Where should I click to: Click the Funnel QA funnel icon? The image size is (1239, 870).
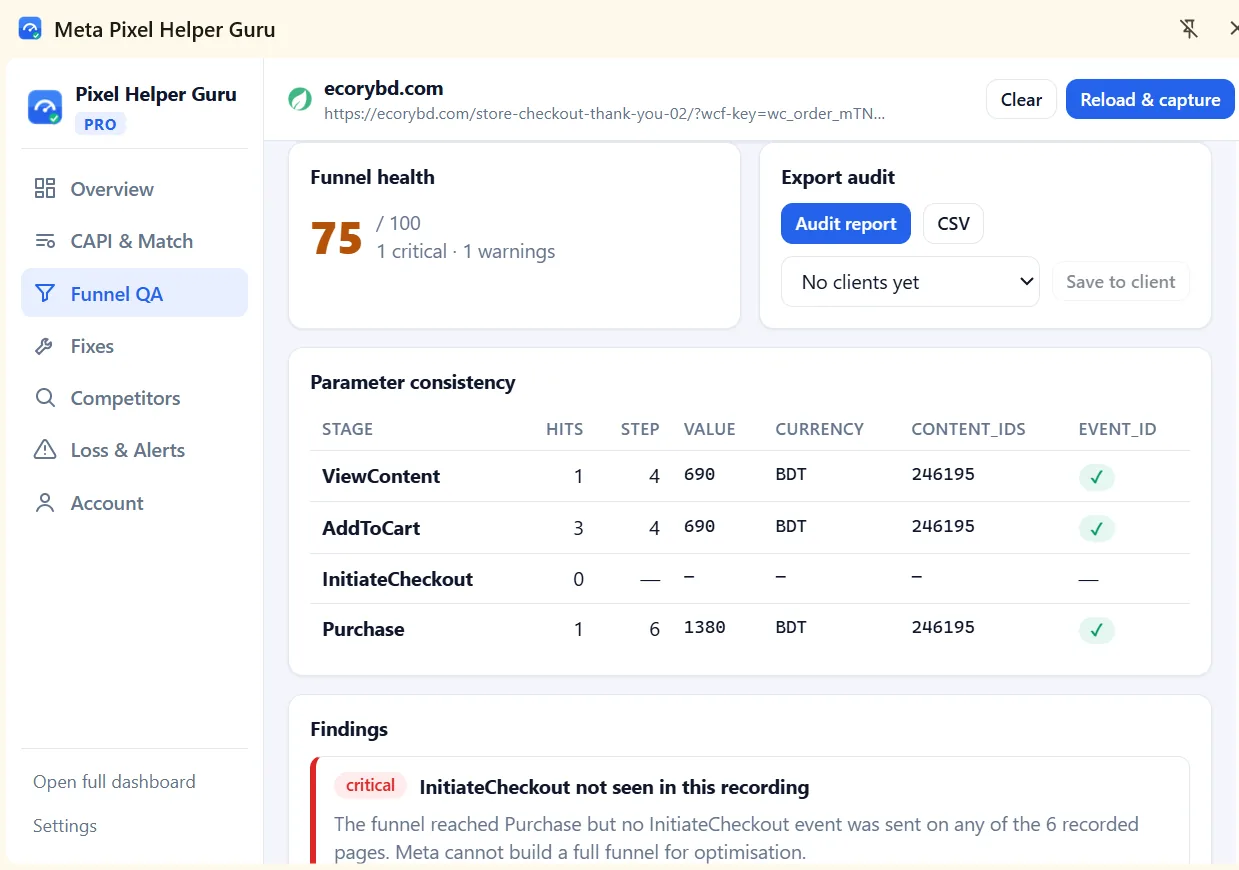click(x=45, y=293)
